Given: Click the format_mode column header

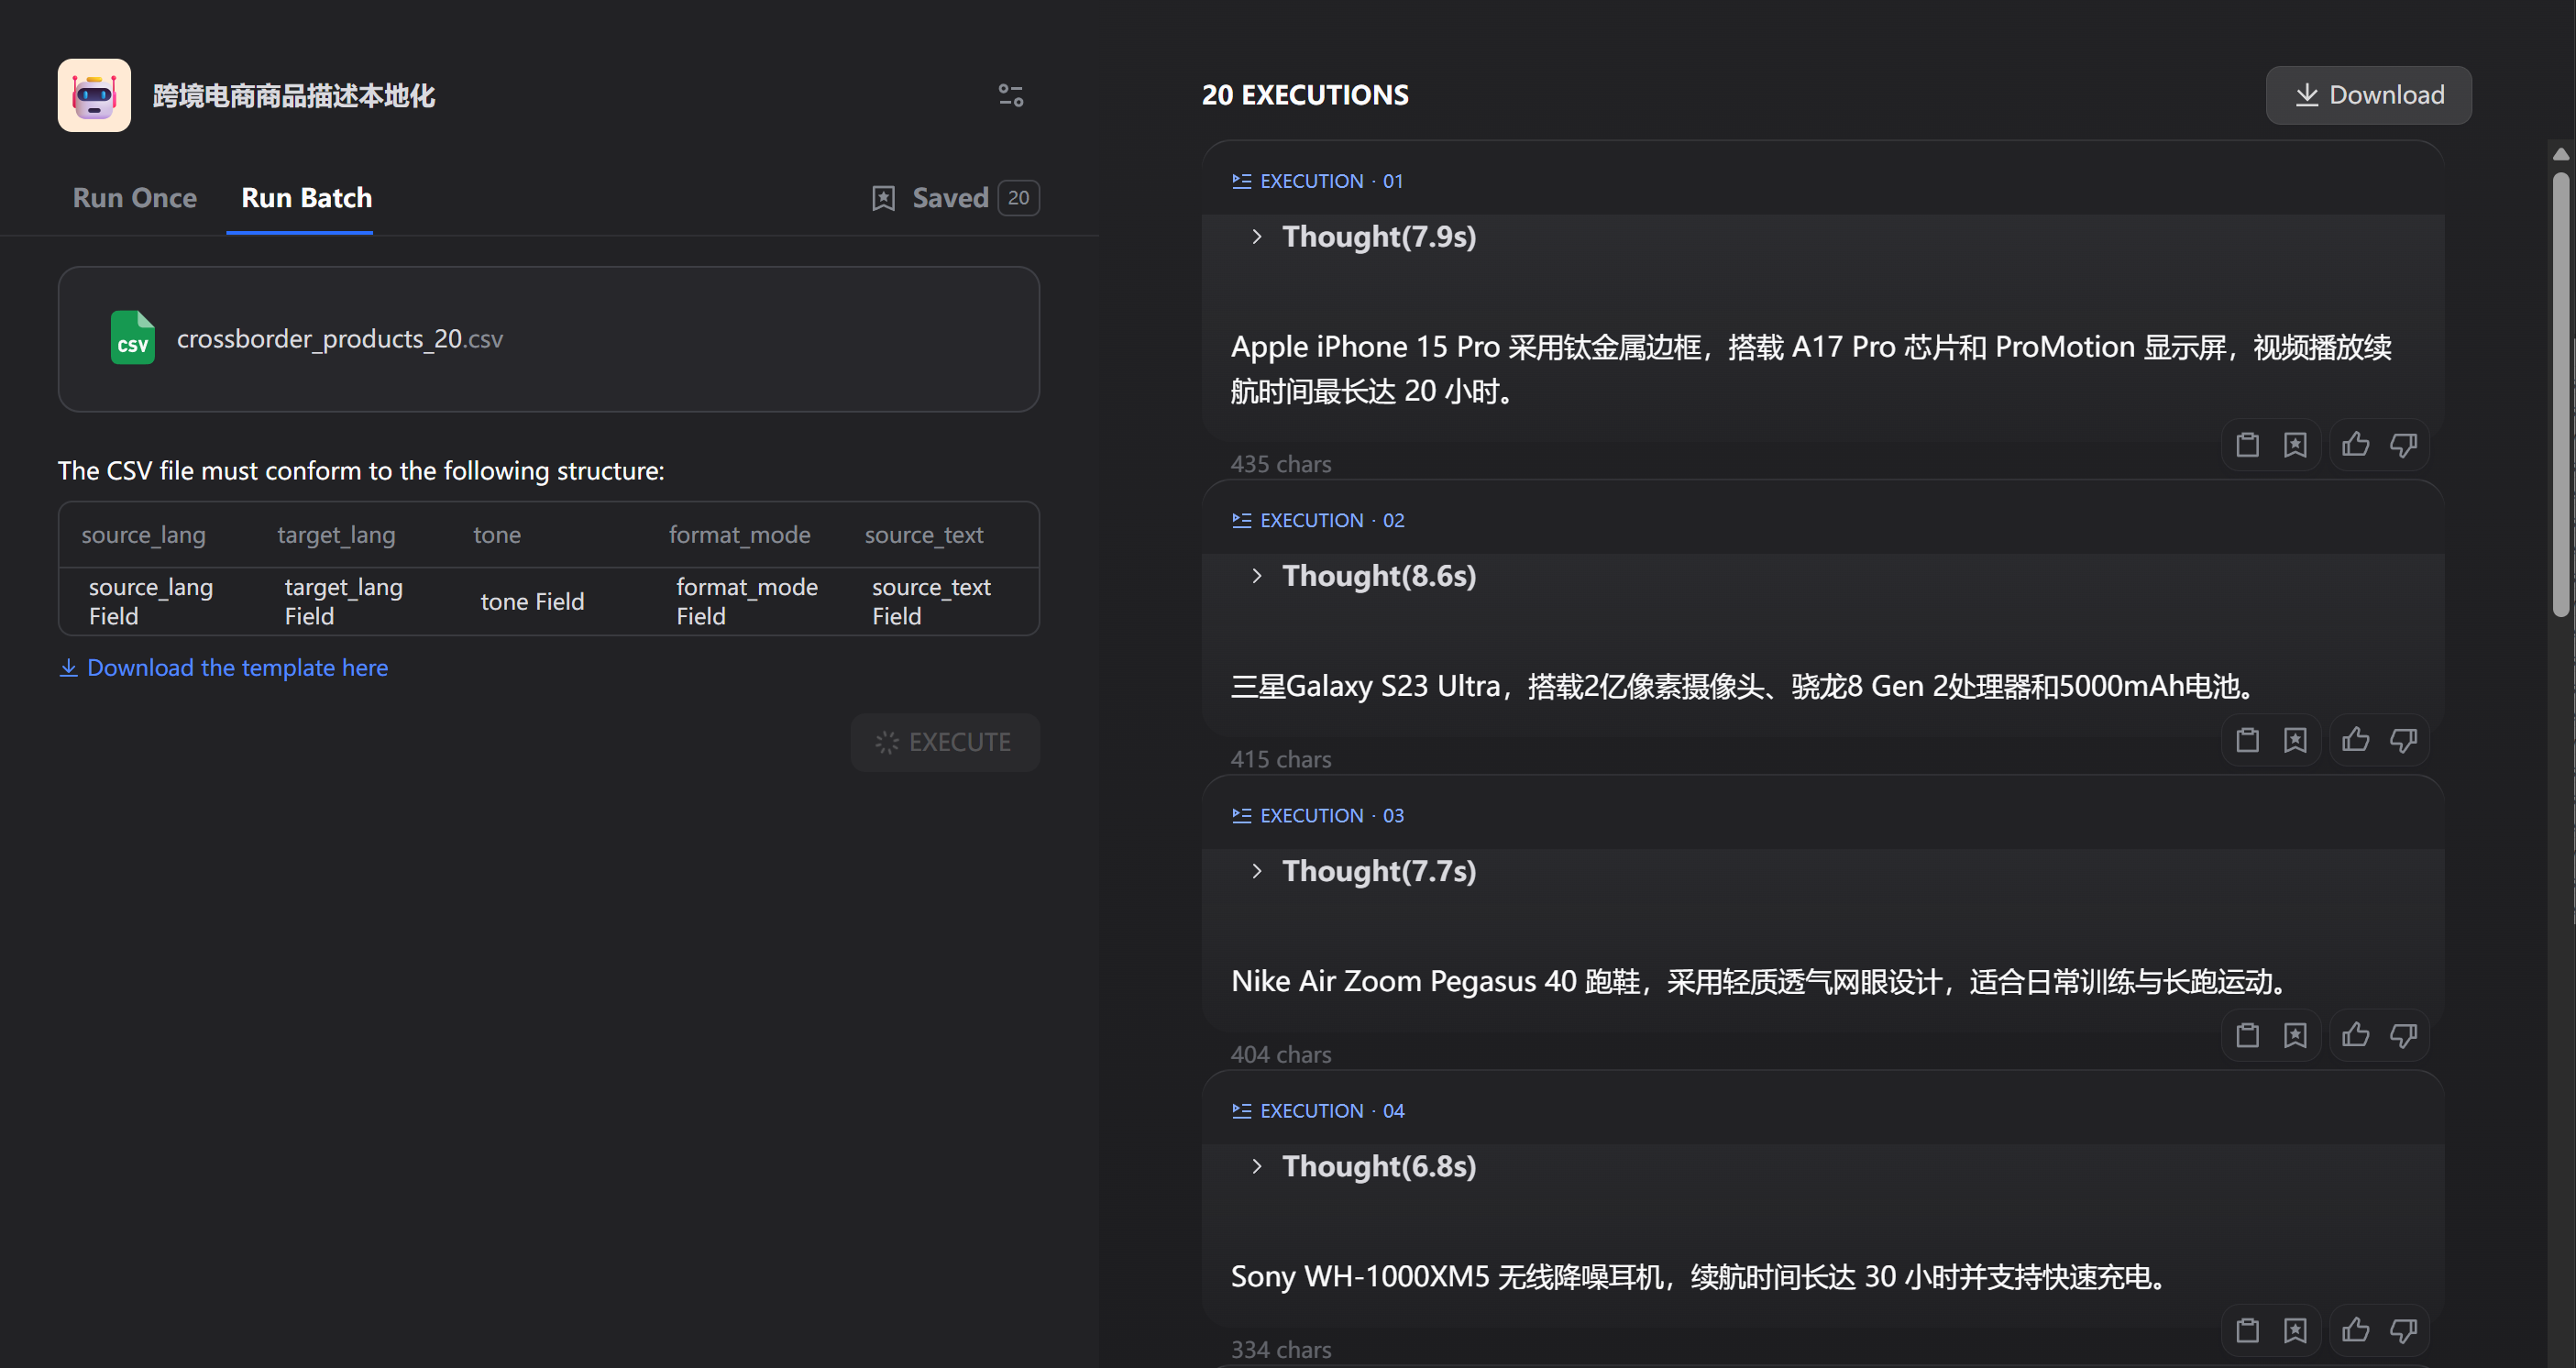Looking at the screenshot, I should click(739, 535).
